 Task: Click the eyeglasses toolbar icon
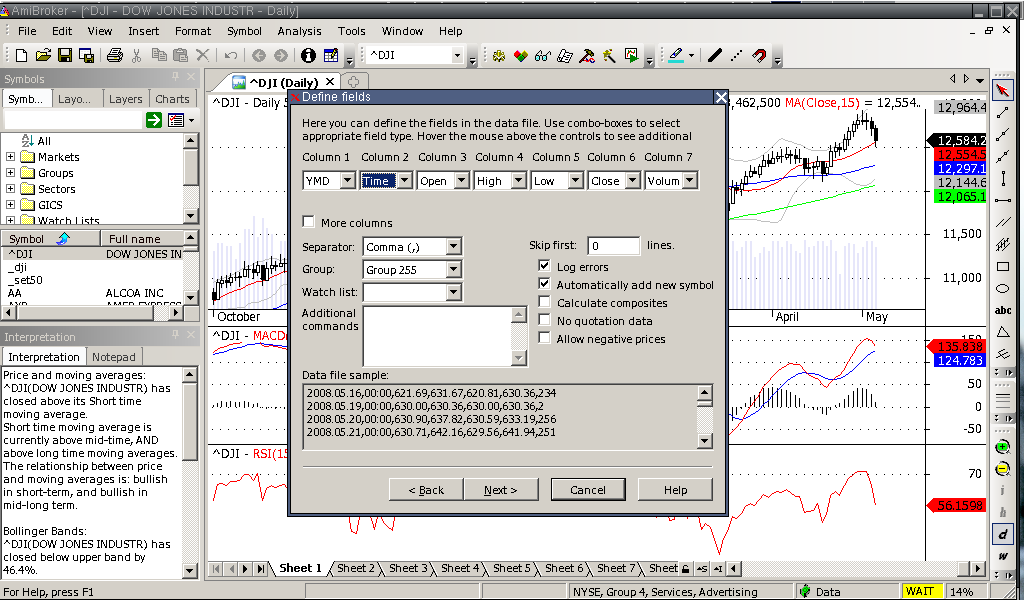click(x=543, y=56)
